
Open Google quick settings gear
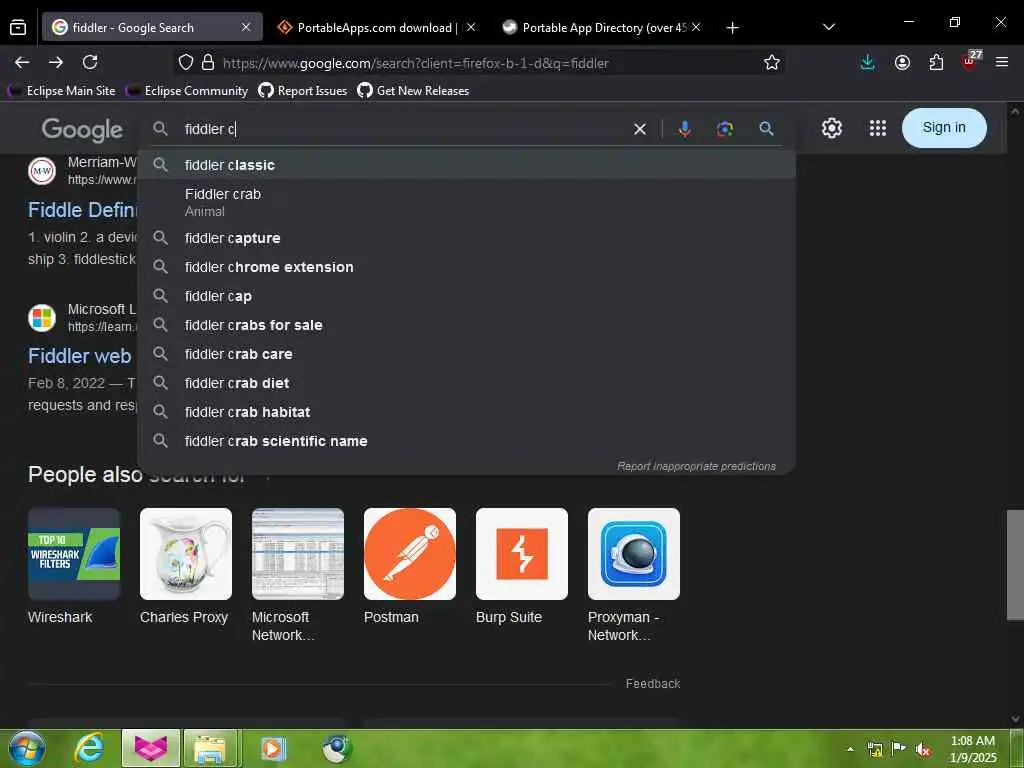point(831,128)
